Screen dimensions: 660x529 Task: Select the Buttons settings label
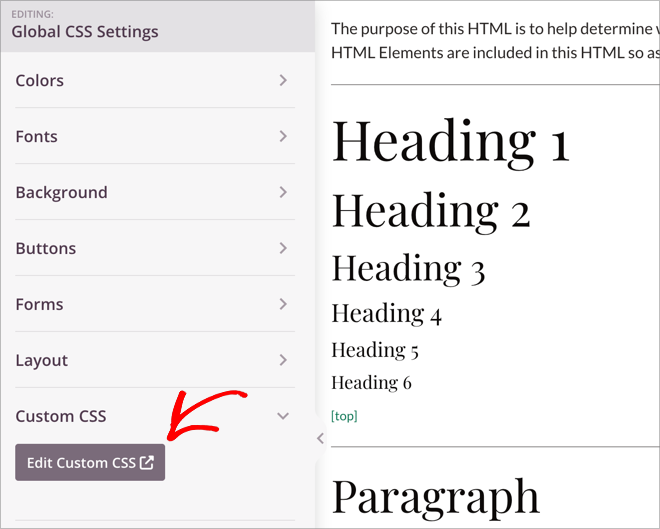pyautogui.click(x=46, y=248)
